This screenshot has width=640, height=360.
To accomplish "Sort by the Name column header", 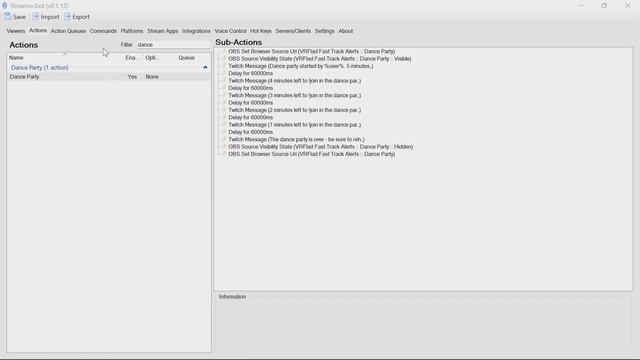I will click(x=16, y=58).
